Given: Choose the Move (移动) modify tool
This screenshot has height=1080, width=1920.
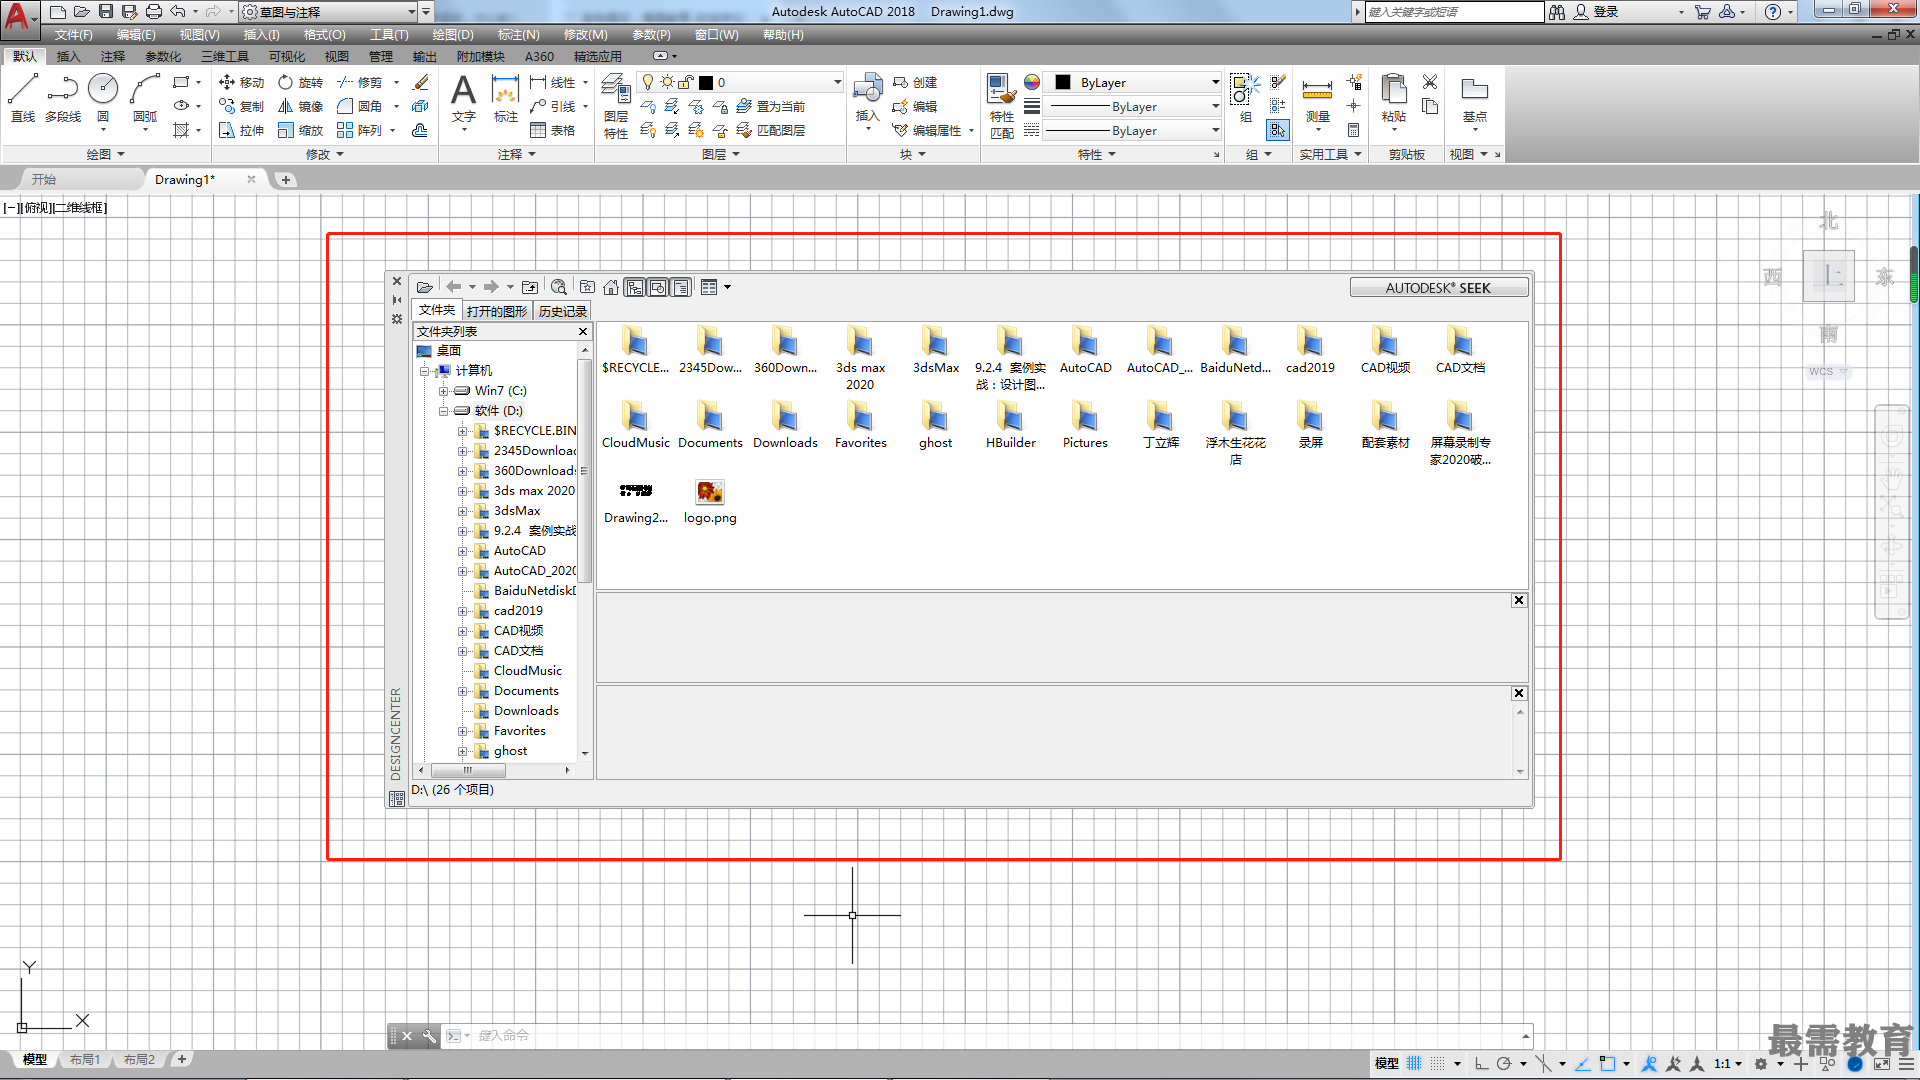Looking at the screenshot, I should 241,82.
